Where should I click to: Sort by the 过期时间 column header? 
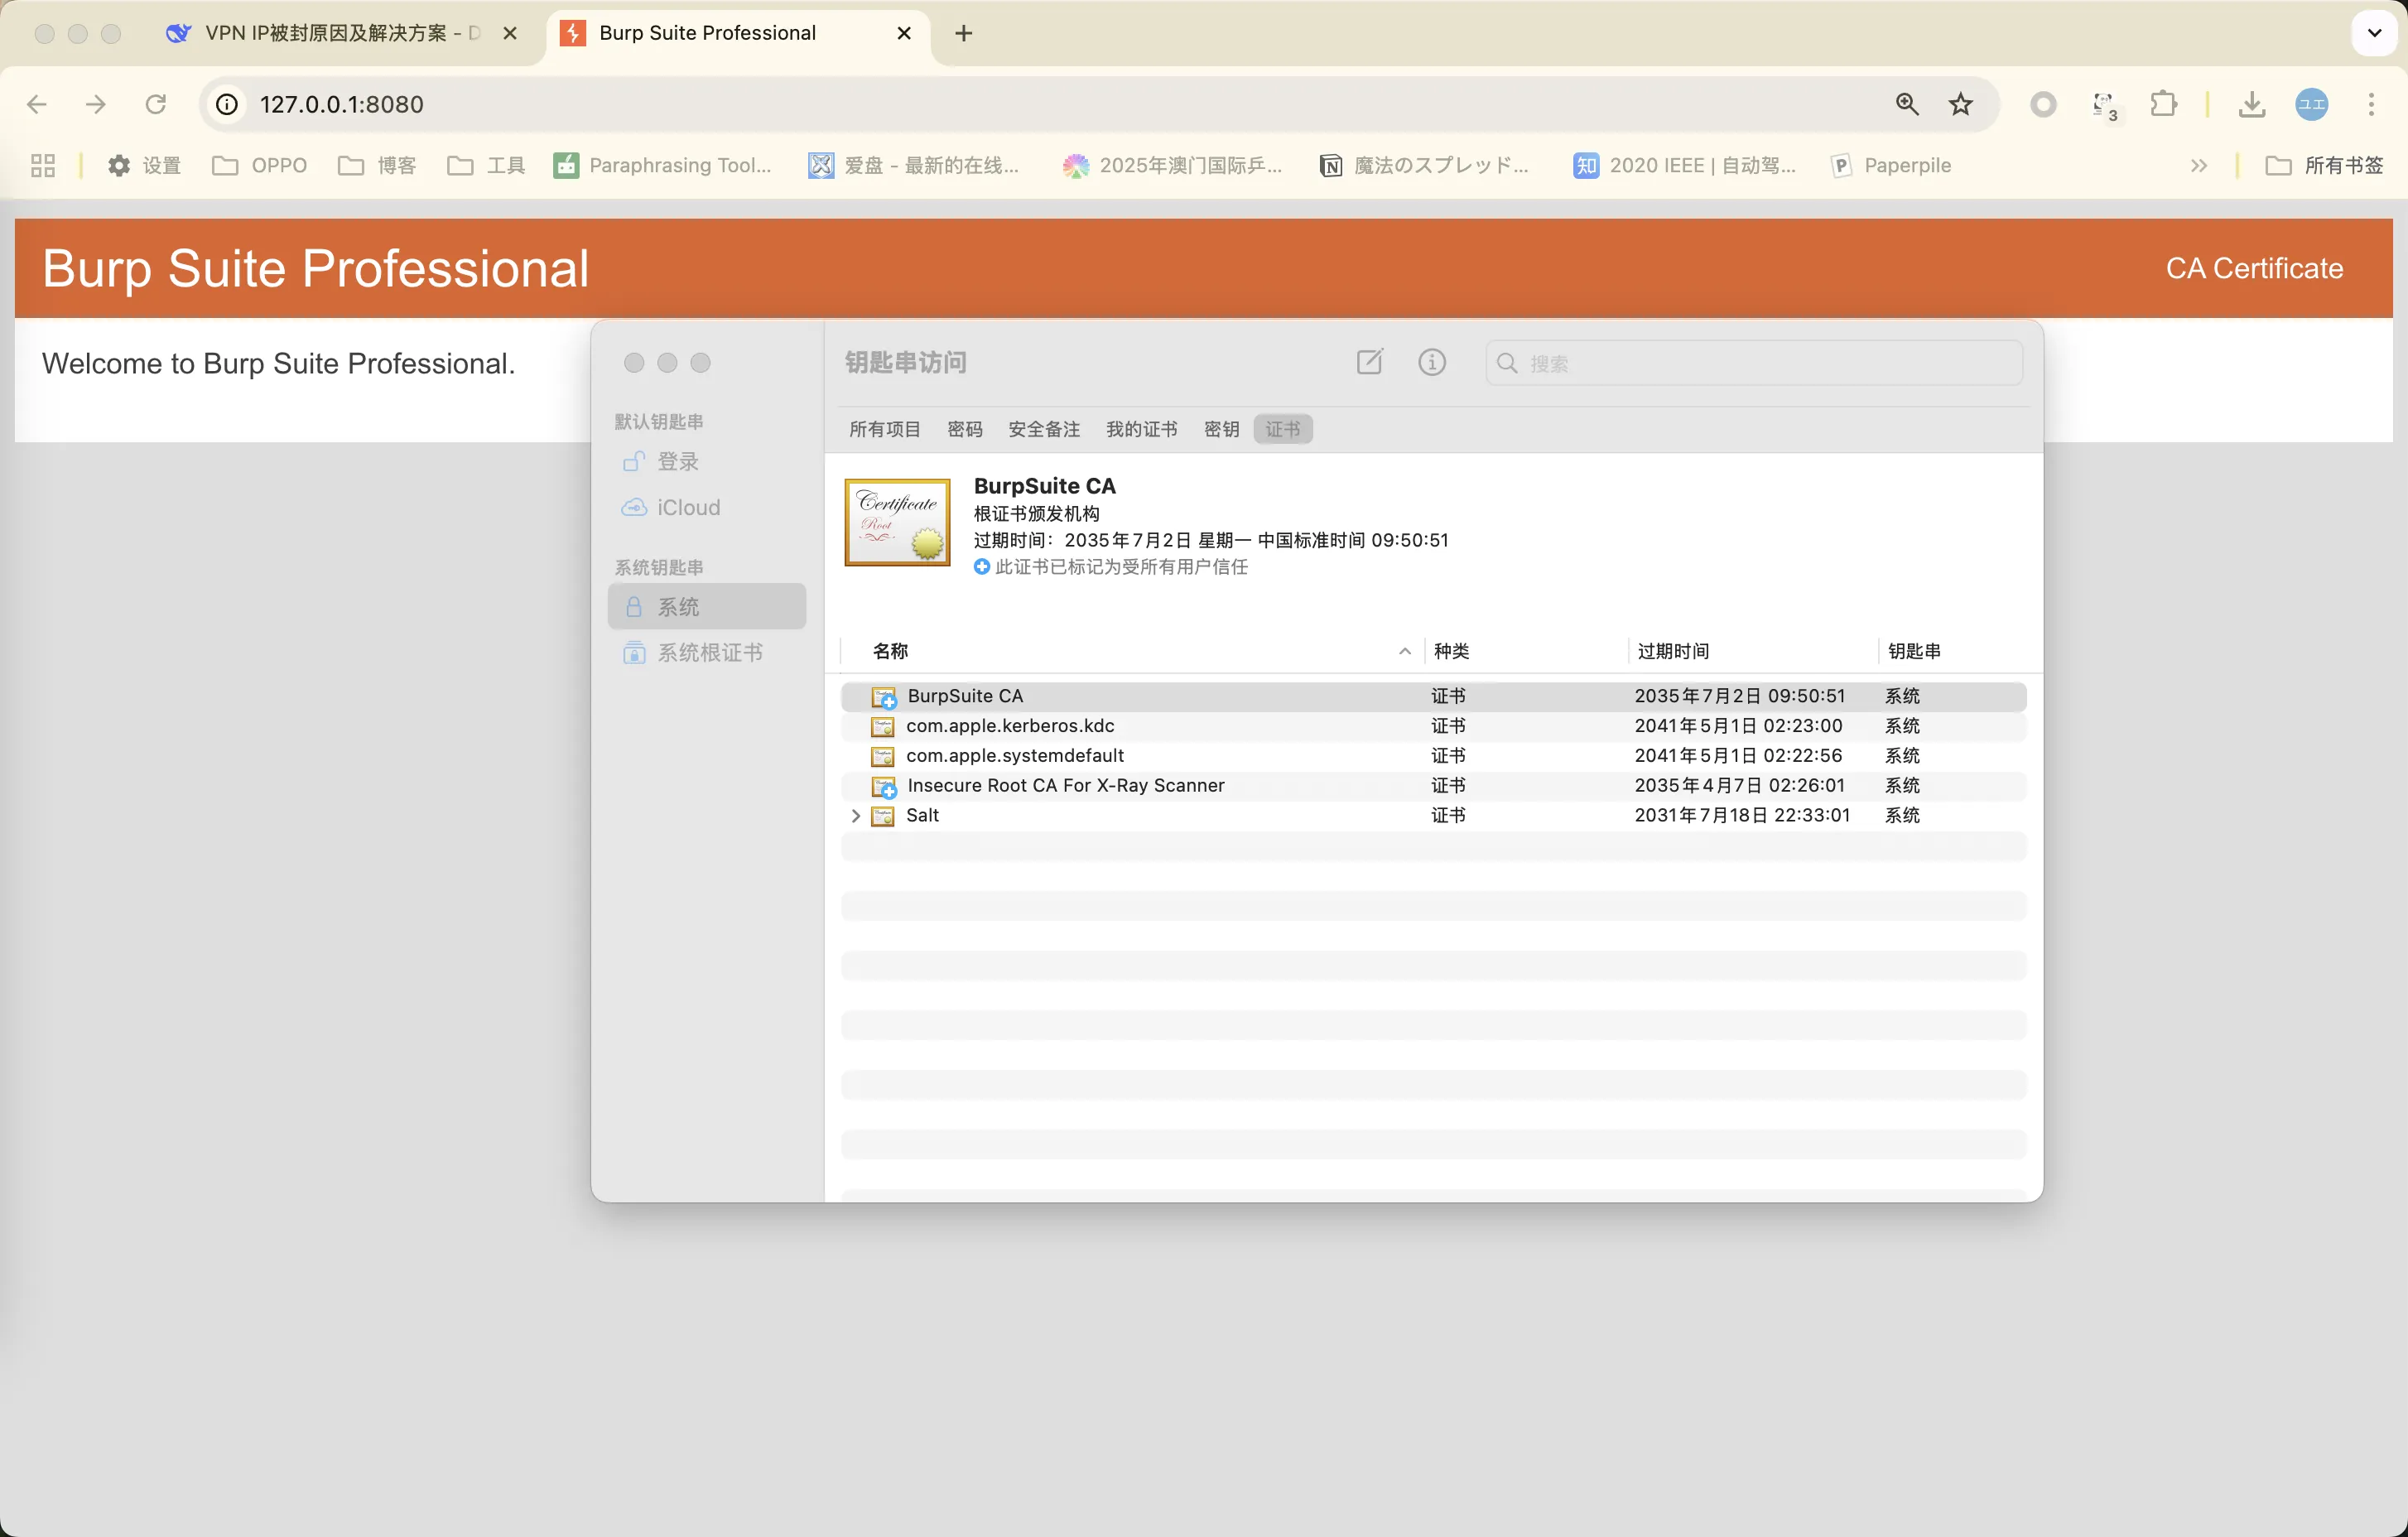coord(1753,651)
